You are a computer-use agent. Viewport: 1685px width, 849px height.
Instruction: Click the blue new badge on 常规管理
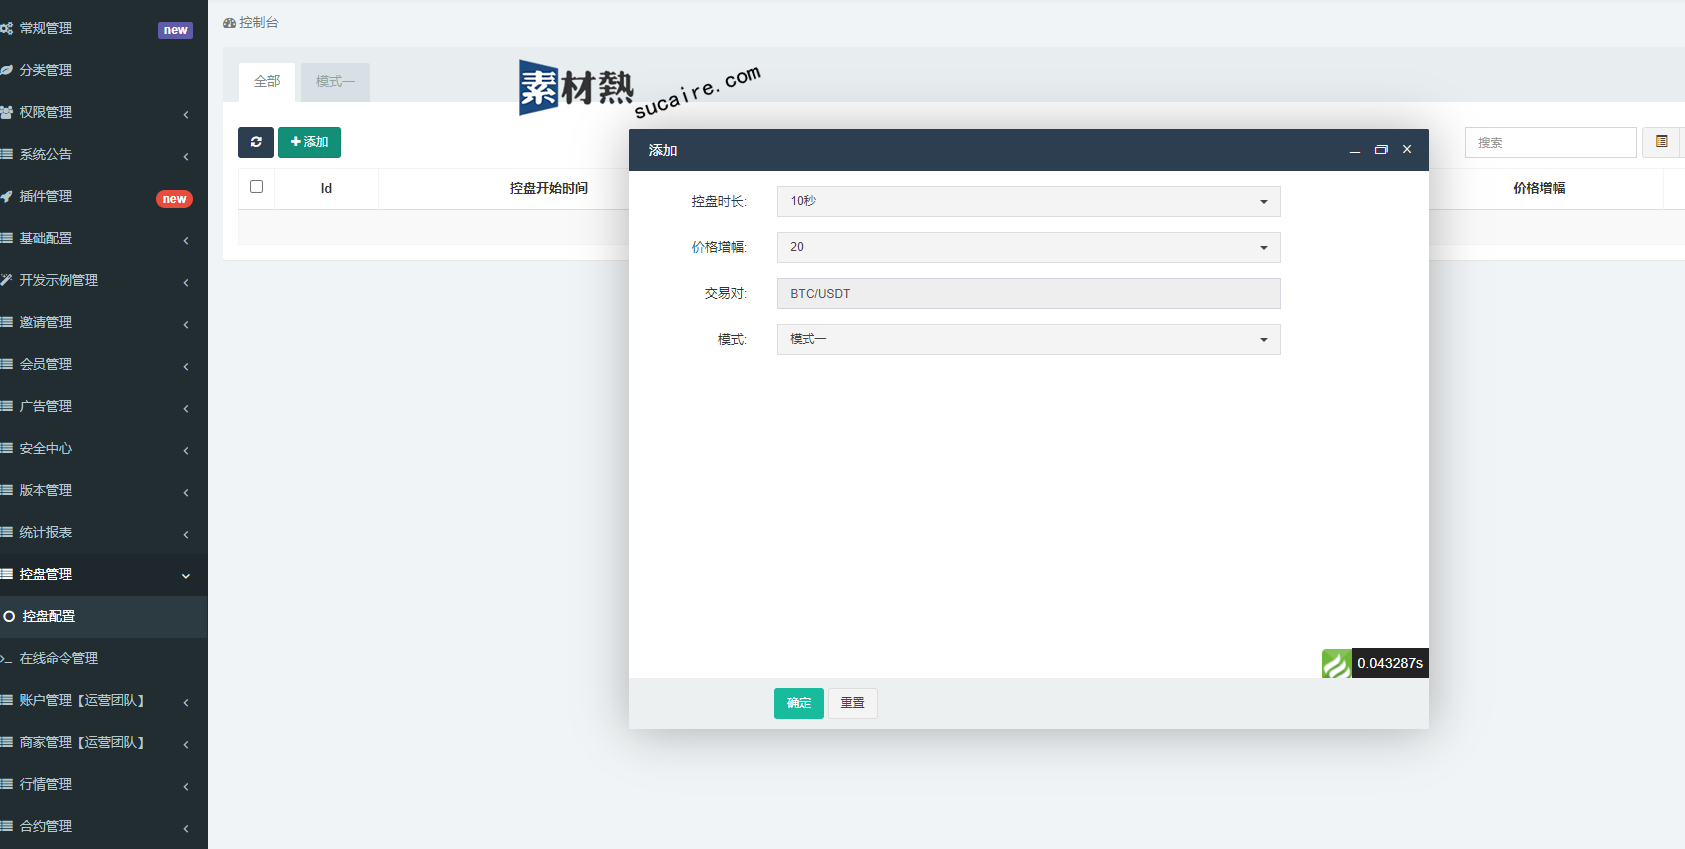coord(175,30)
